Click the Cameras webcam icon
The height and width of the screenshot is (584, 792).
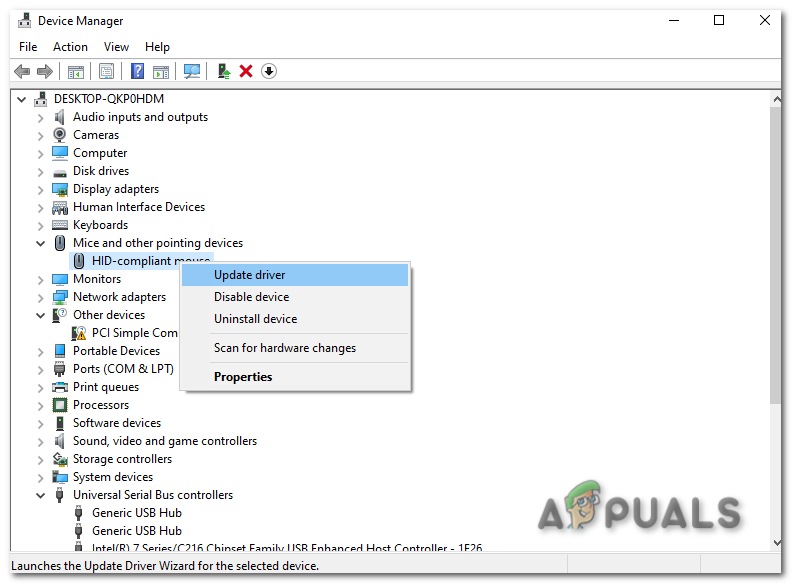[x=60, y=135]
